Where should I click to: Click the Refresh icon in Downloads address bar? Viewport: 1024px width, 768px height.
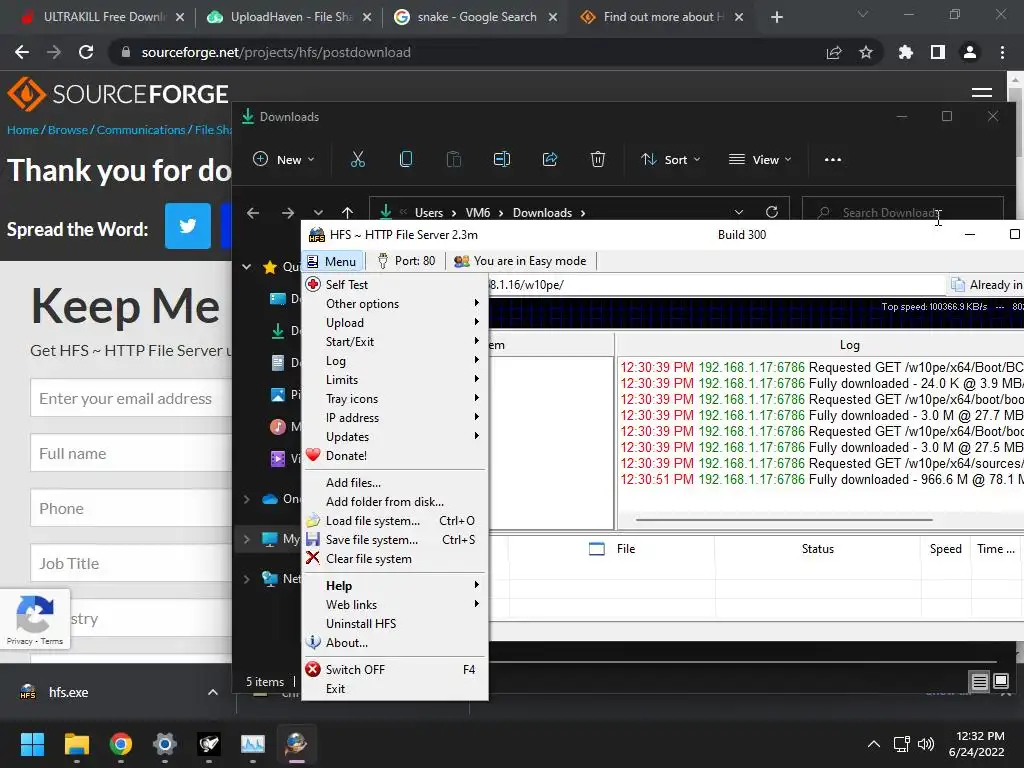[x=772, y=212]
